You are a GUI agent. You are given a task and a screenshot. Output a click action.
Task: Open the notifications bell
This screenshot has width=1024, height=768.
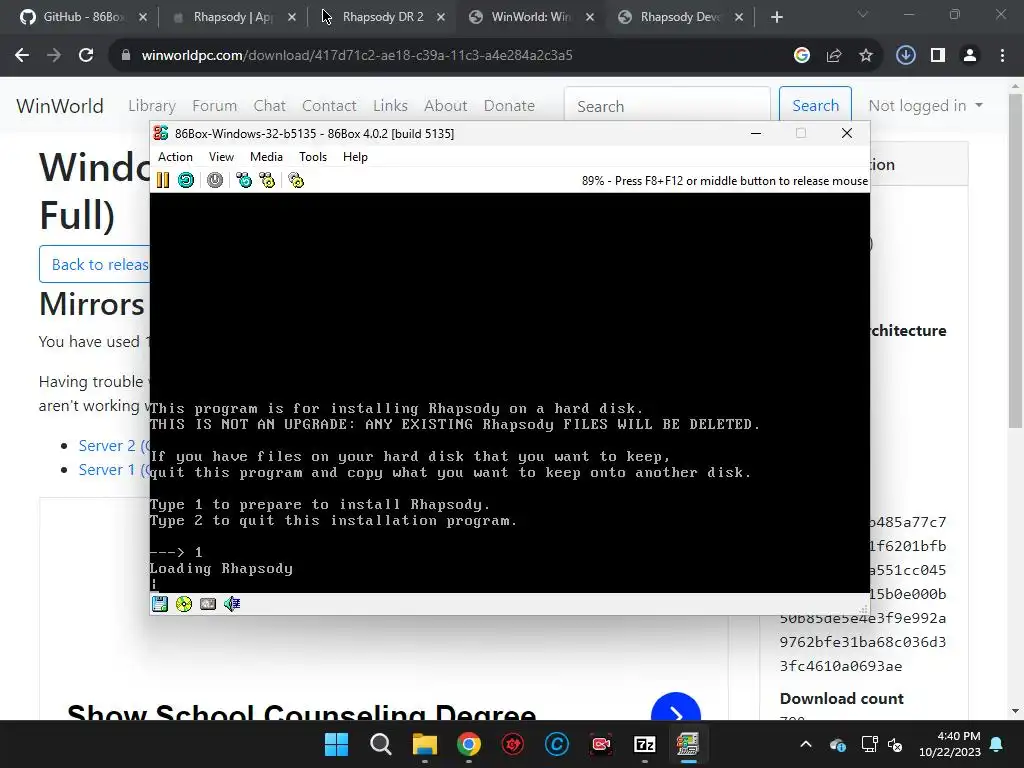[x=997, y=744]
